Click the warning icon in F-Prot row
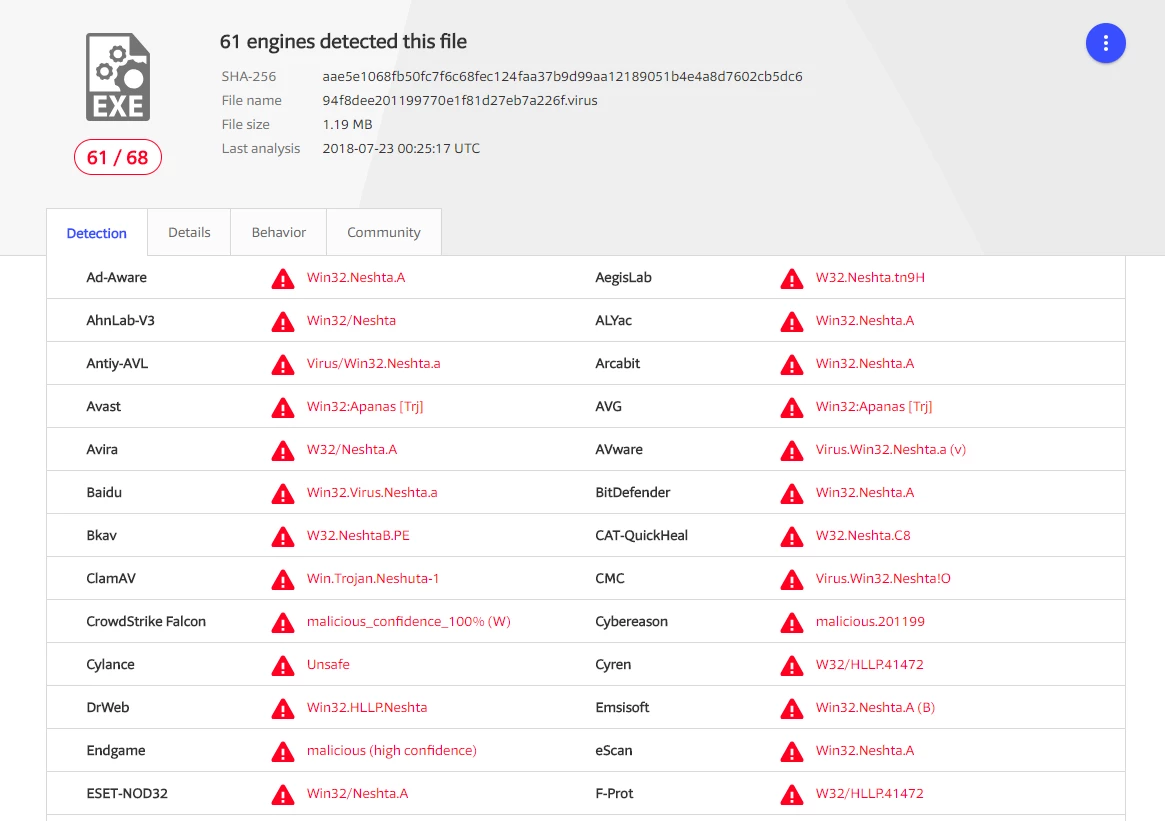The image size is (1165, 821). point(791,795)
